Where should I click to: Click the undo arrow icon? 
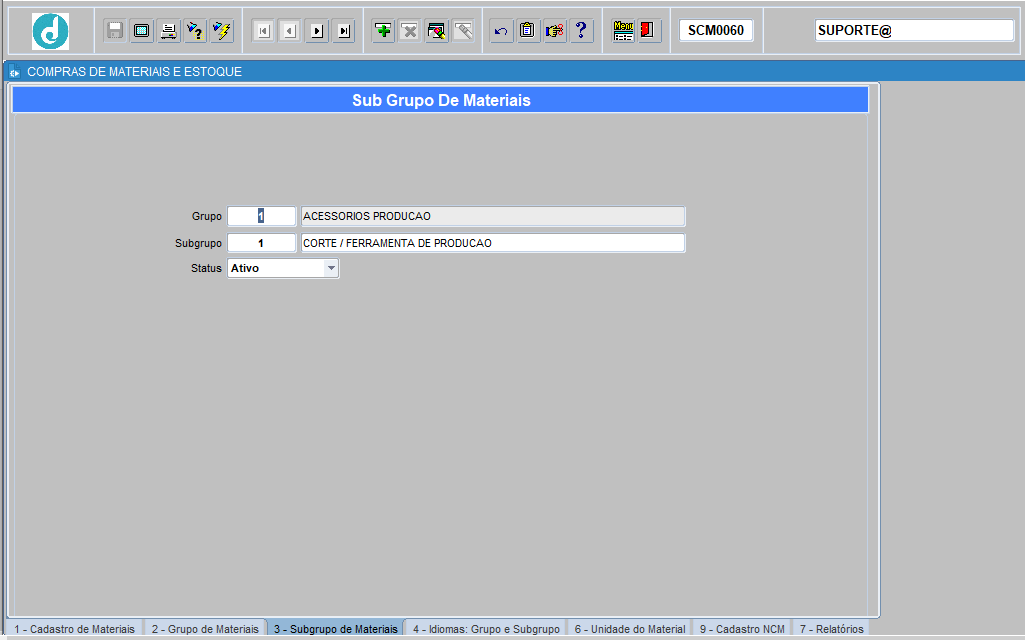coord(501,31)
